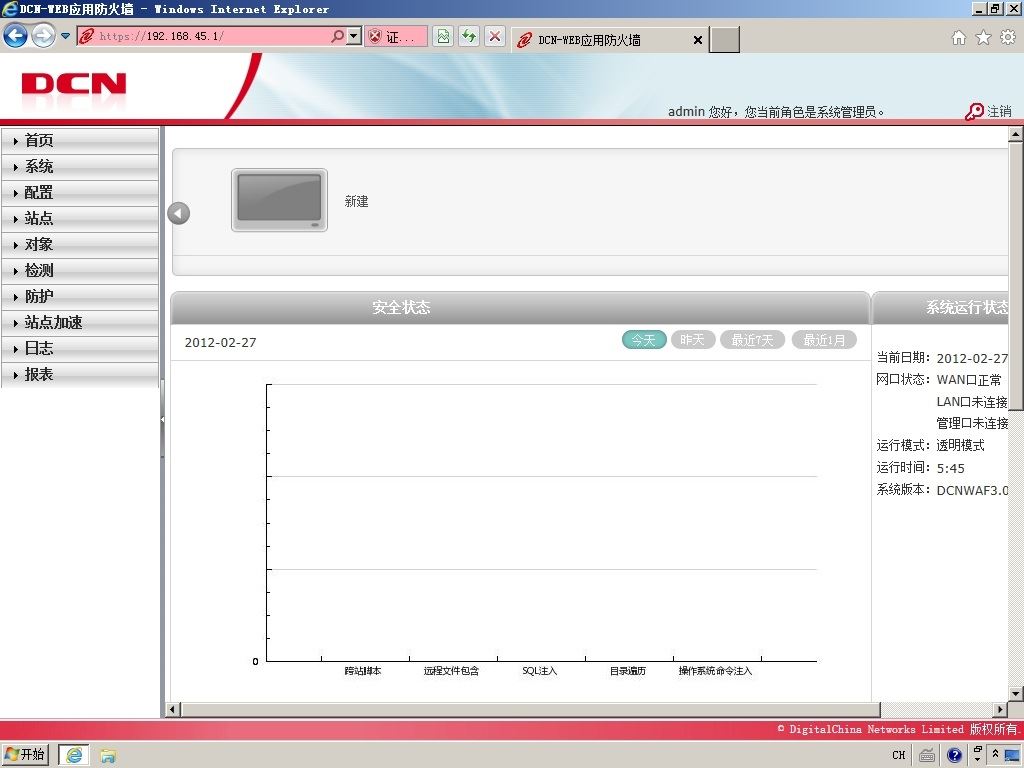Click the red Stop loading X icon
The height and width of the screenshot is (768, 1024).
pyautogui.click(x=495, y=36)
